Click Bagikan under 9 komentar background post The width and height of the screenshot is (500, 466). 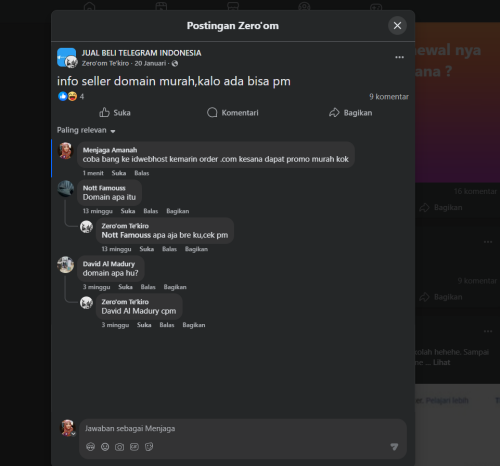point(441,297)
